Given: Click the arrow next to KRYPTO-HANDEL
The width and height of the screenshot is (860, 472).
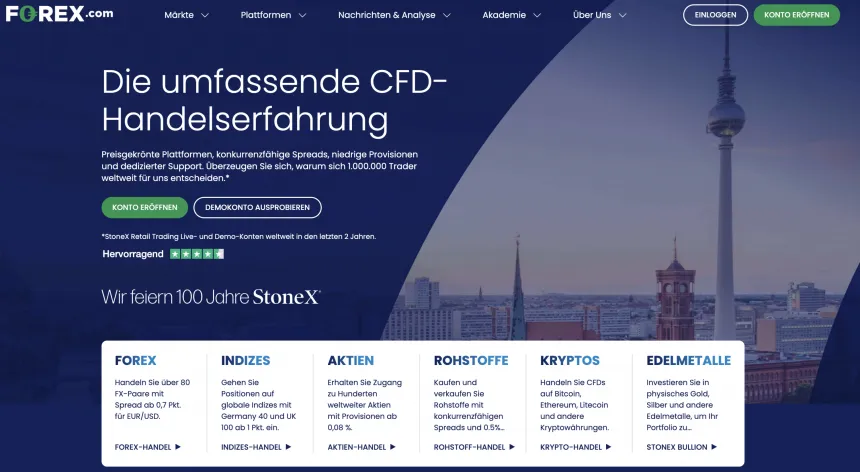Looking at the screenshot, I should click(x=608, y=447).
